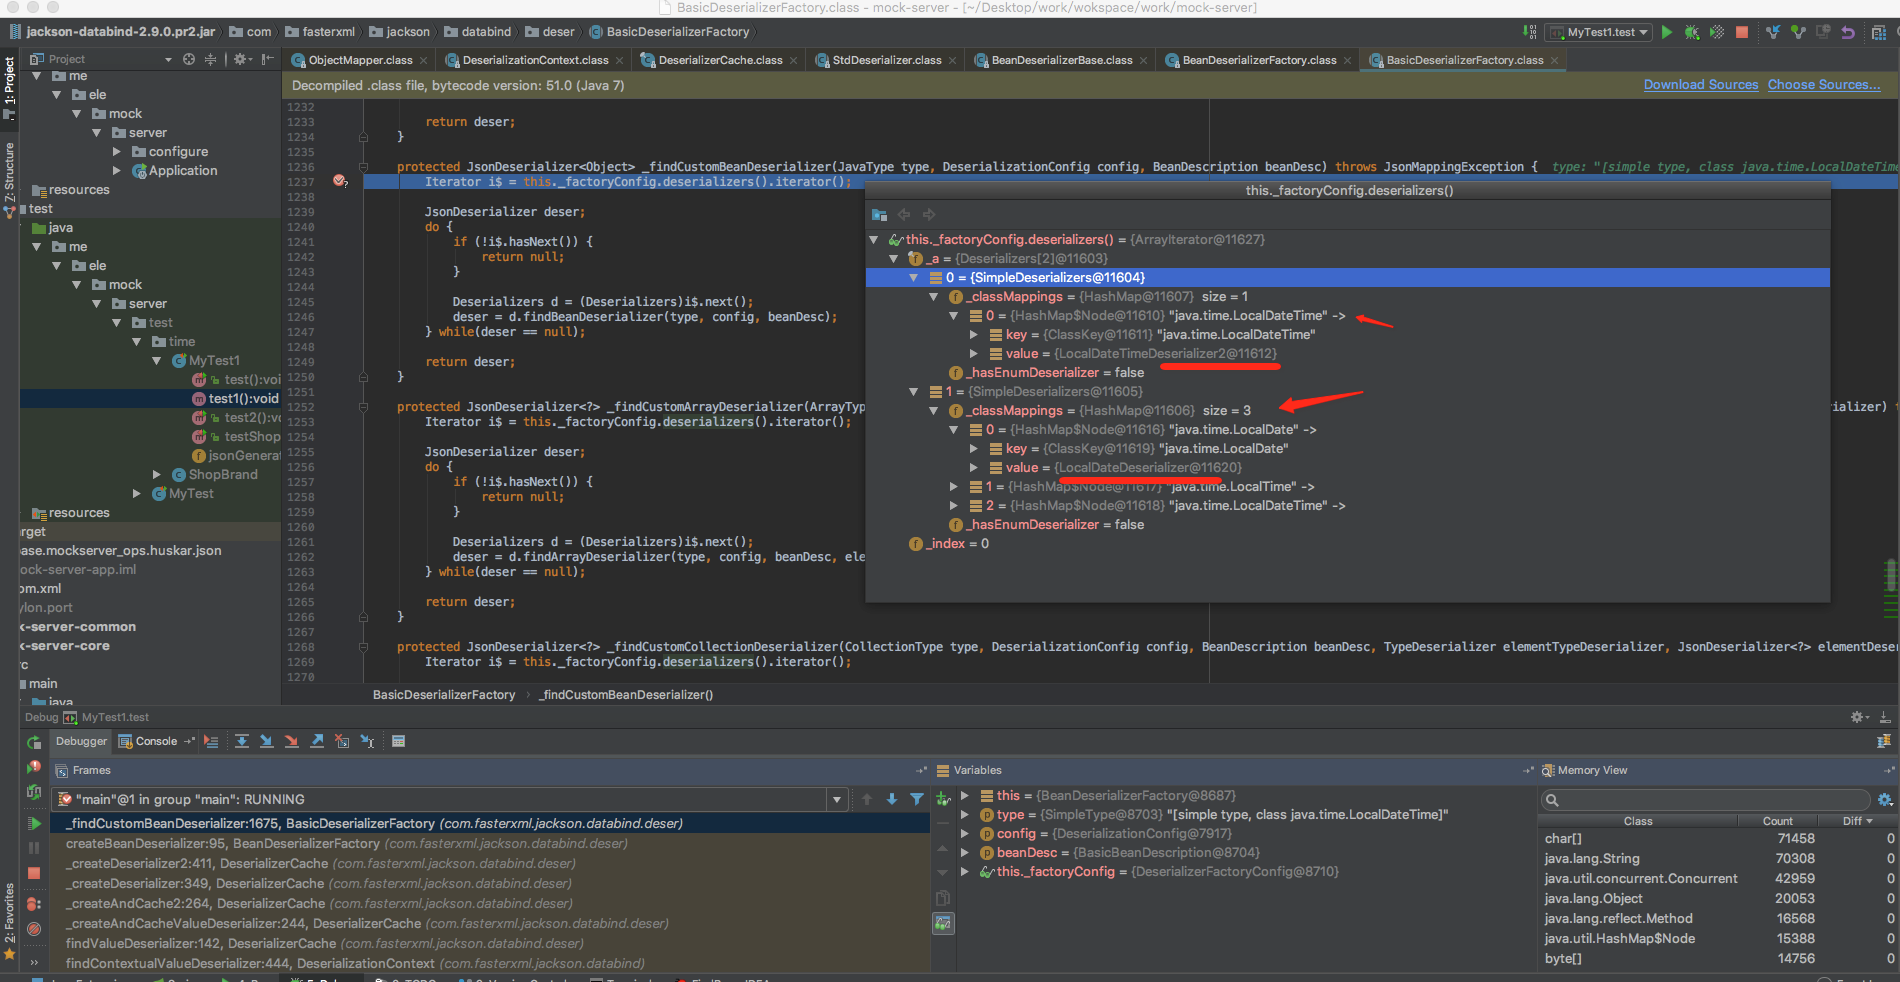This screenshot has height=982, width=1900.
Task: Stop the running MyTest1.test session
Action: click(1743, 31)
